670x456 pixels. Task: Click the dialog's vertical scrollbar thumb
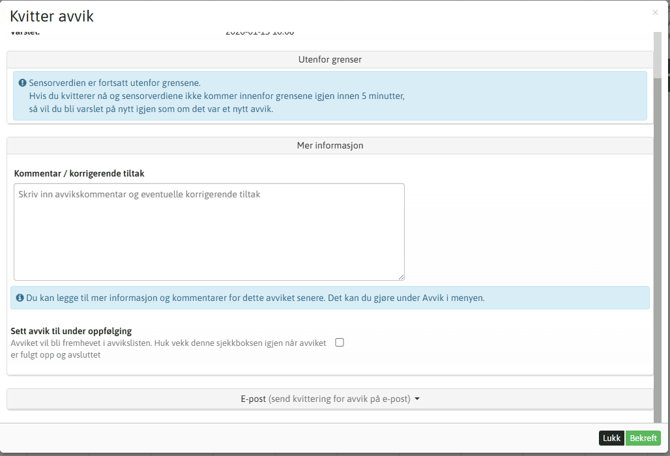657,55
